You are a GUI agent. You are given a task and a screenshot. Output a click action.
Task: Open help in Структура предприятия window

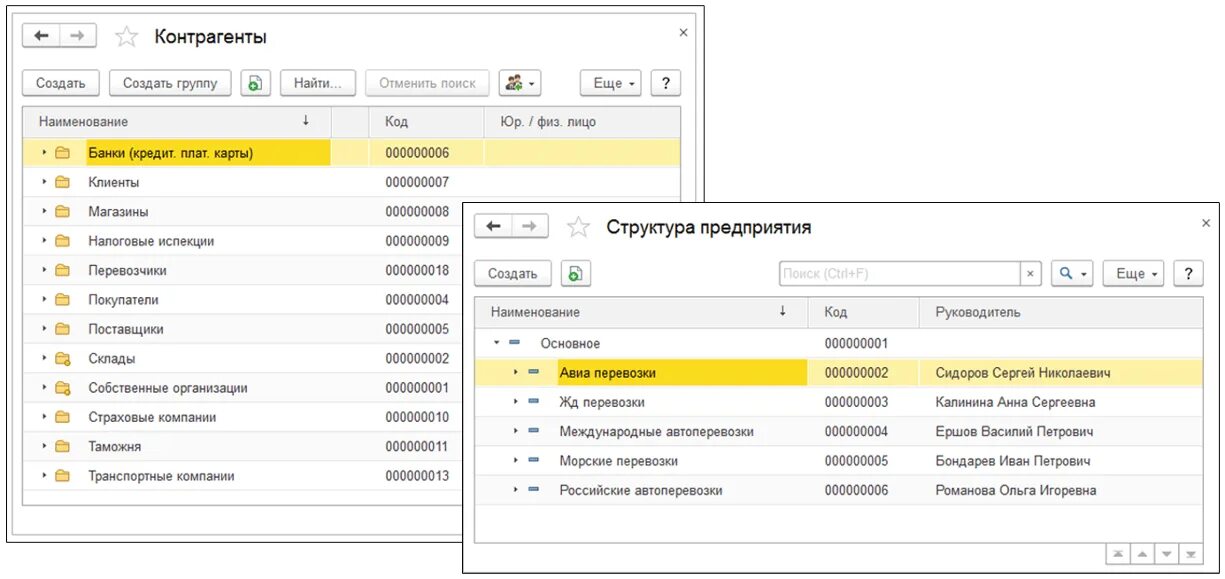(1188, 273)
